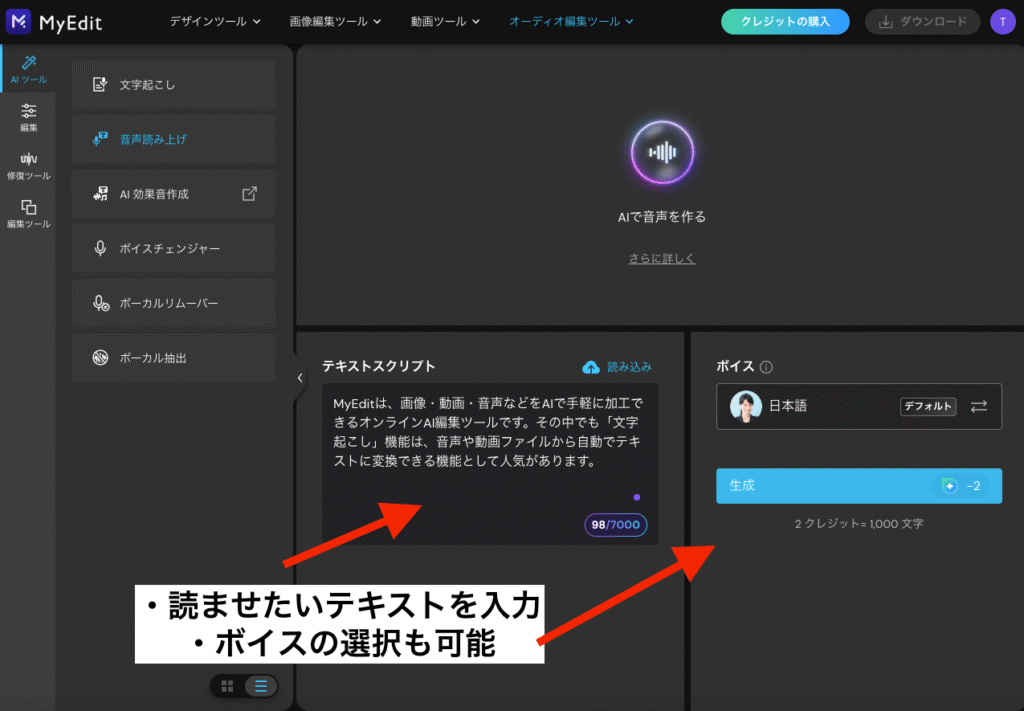Click the credit cost -2 badge
Screen dimensions: 1024x711
tap(961, 486)
